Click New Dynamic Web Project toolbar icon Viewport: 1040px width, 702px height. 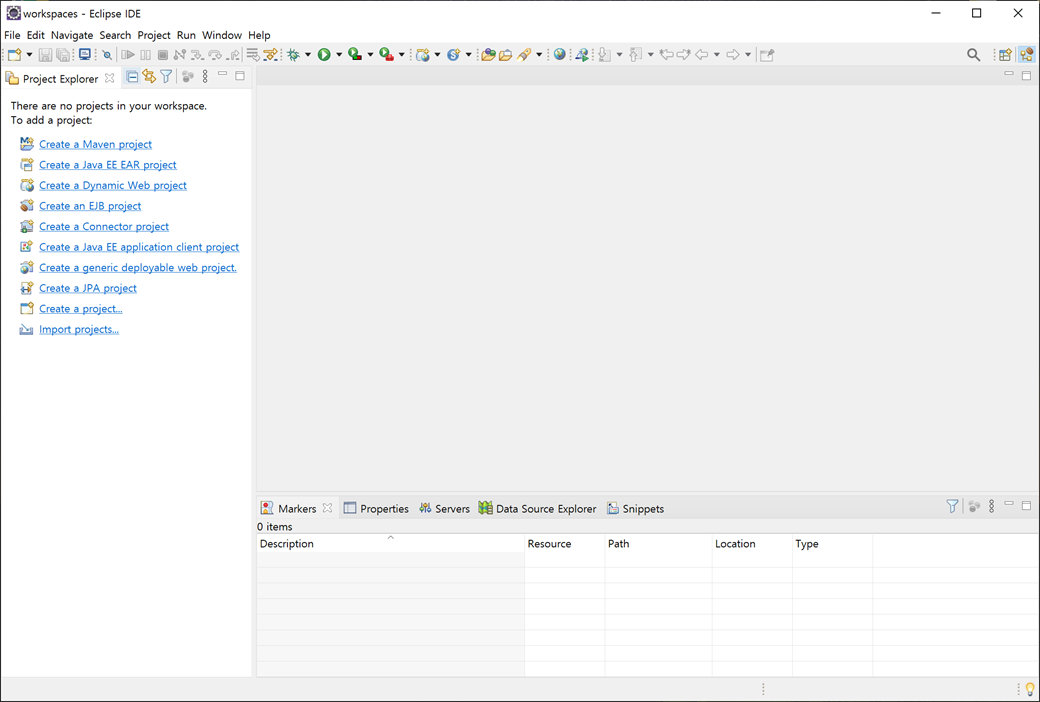[x=422, y=55]
